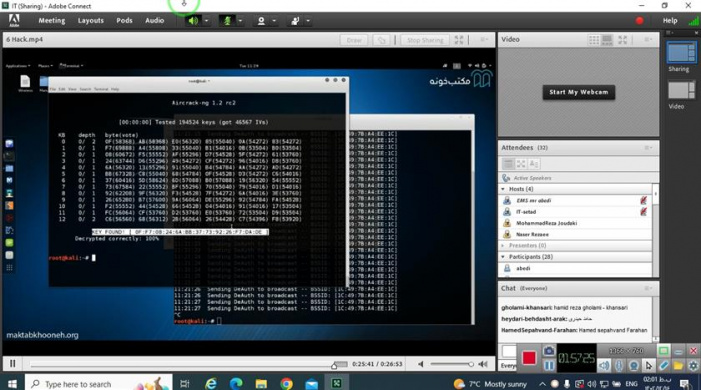Open the Audio menu
This screenshot has width=701, height=390.
pyautogui.click(x=154, y=21)
